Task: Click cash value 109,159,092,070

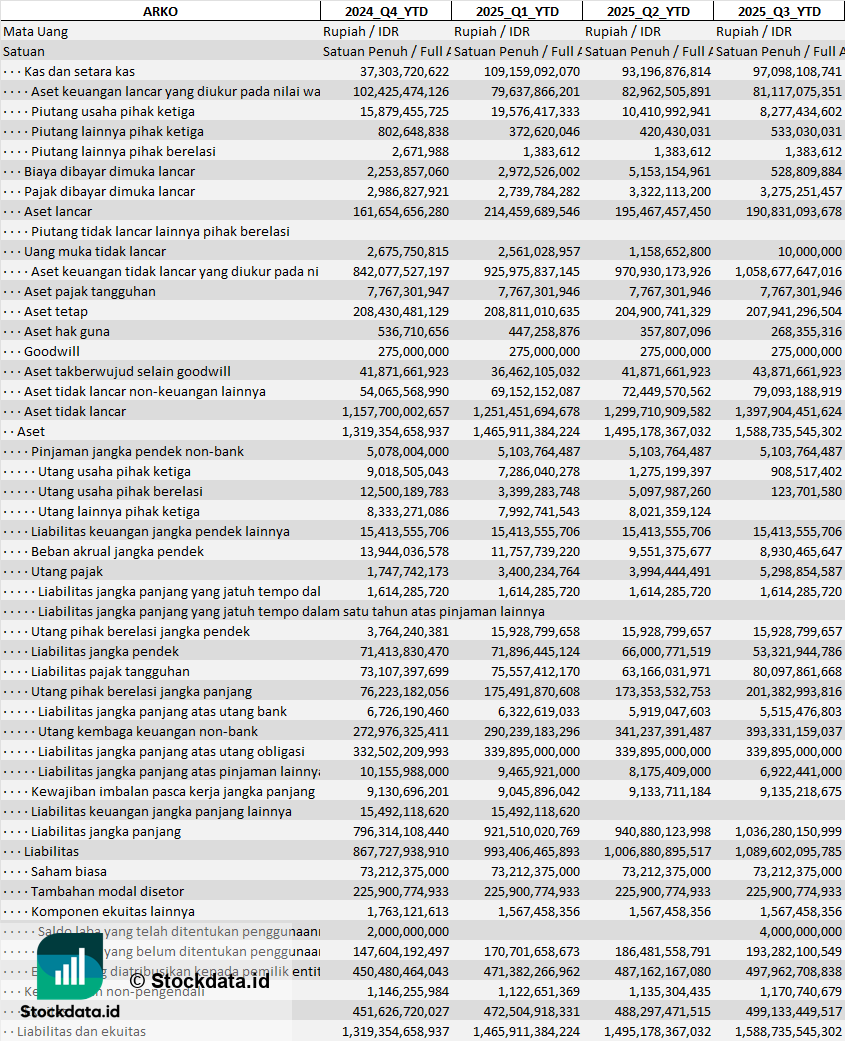Action: [x=531, y=72]
